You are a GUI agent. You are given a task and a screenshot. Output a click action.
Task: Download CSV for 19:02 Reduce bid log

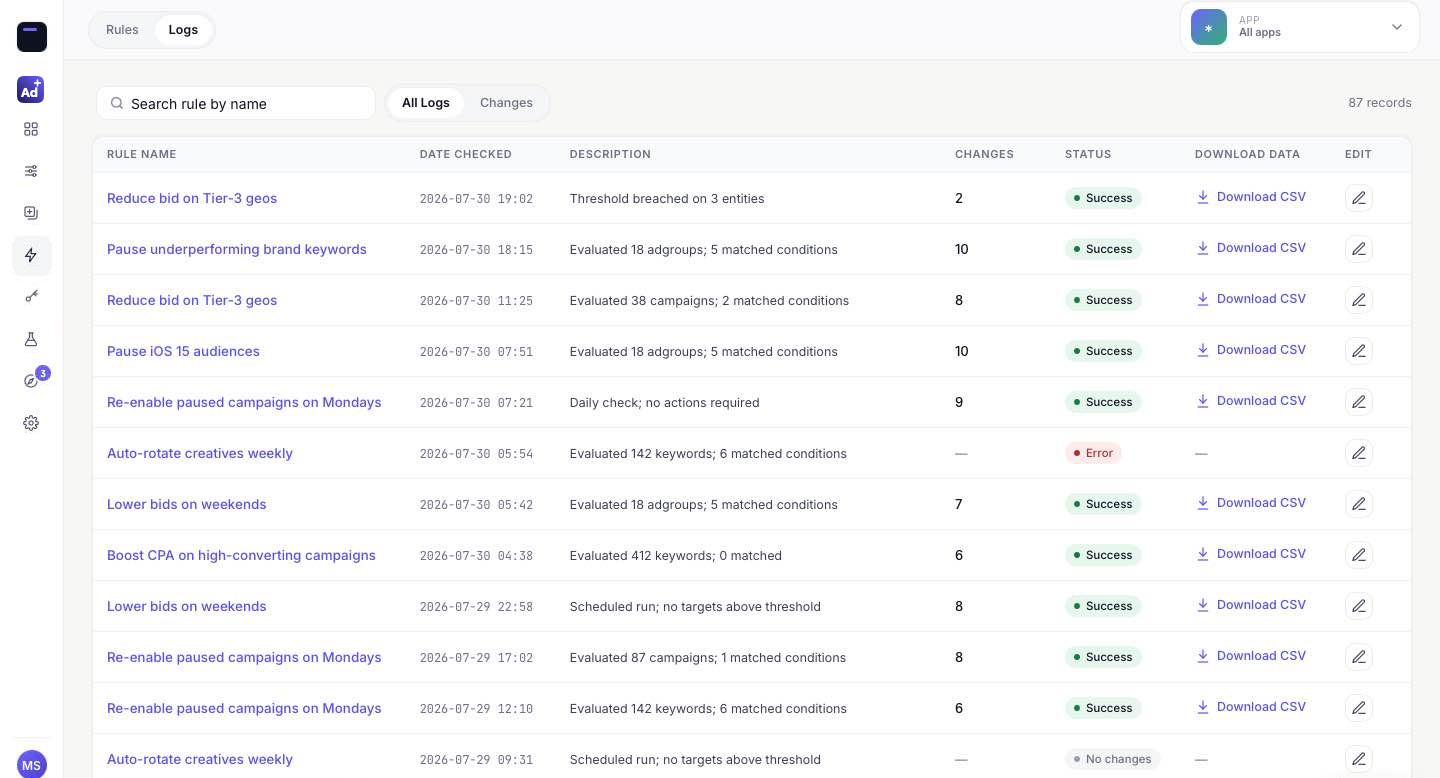1251,197
